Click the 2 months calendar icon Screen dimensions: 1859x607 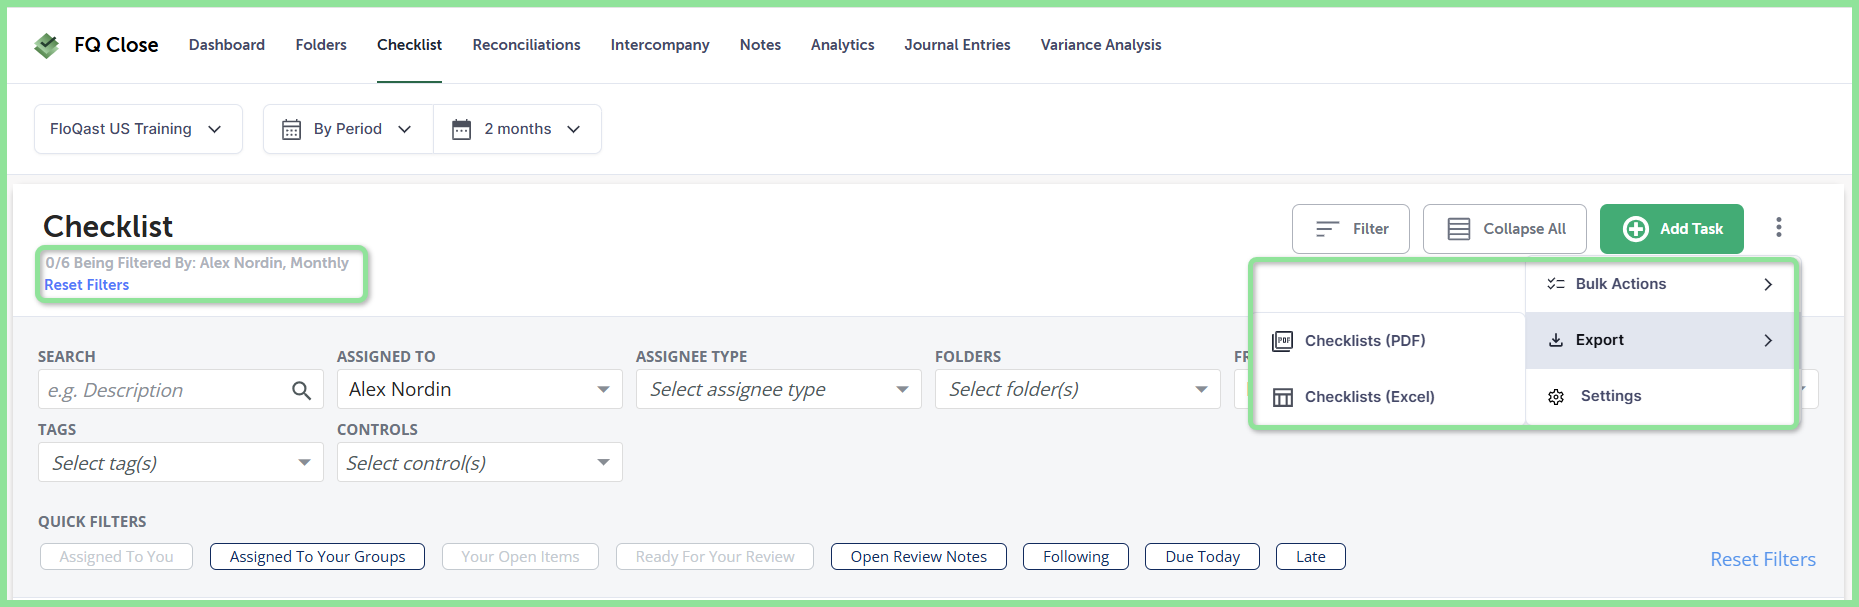[x=461, y=129]
